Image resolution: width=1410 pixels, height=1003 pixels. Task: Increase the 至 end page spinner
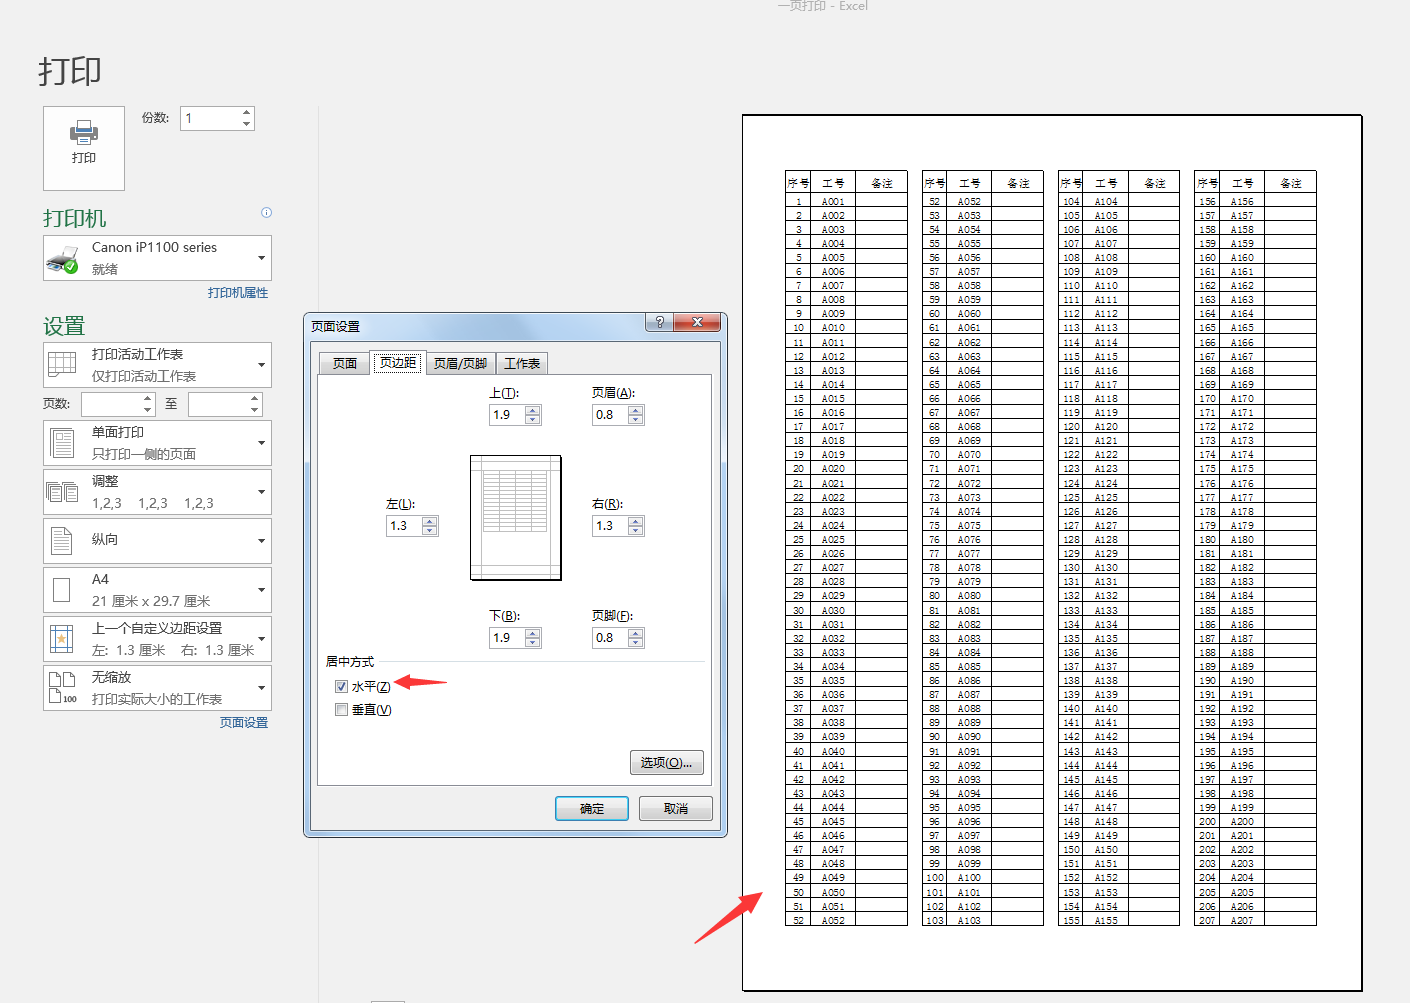255,398
